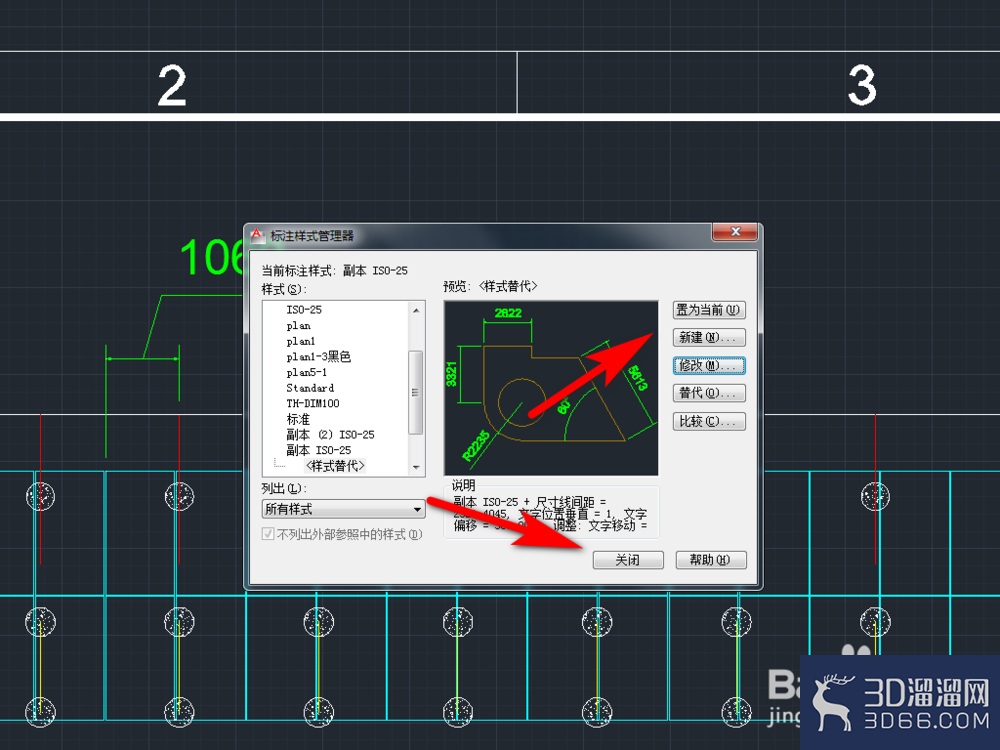The height and width of the screenshot is (750, 1000).
Task: Click the description text in the 说明 box
Action: click(x=550, y=514)
